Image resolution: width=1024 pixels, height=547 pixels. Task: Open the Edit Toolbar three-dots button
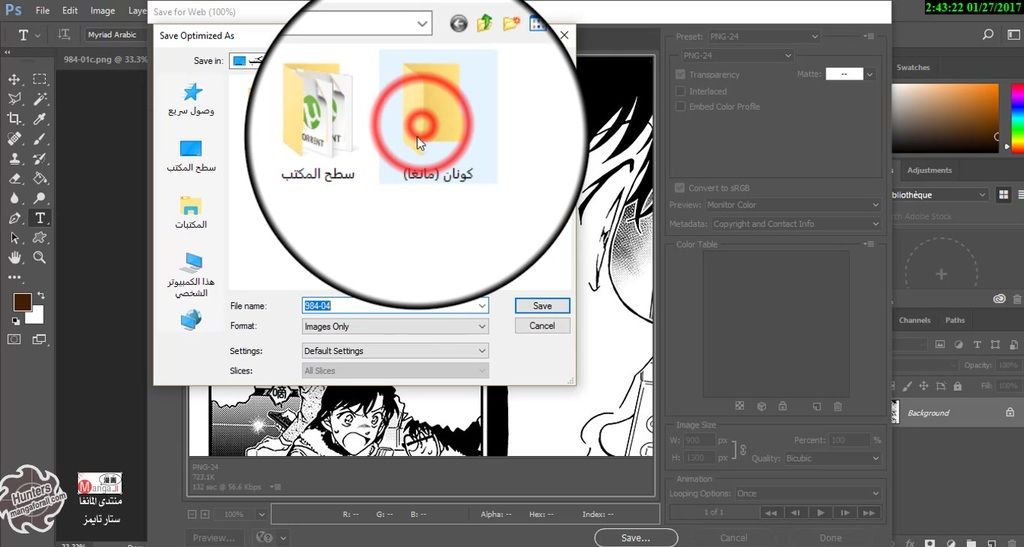[x=14, y=277]
